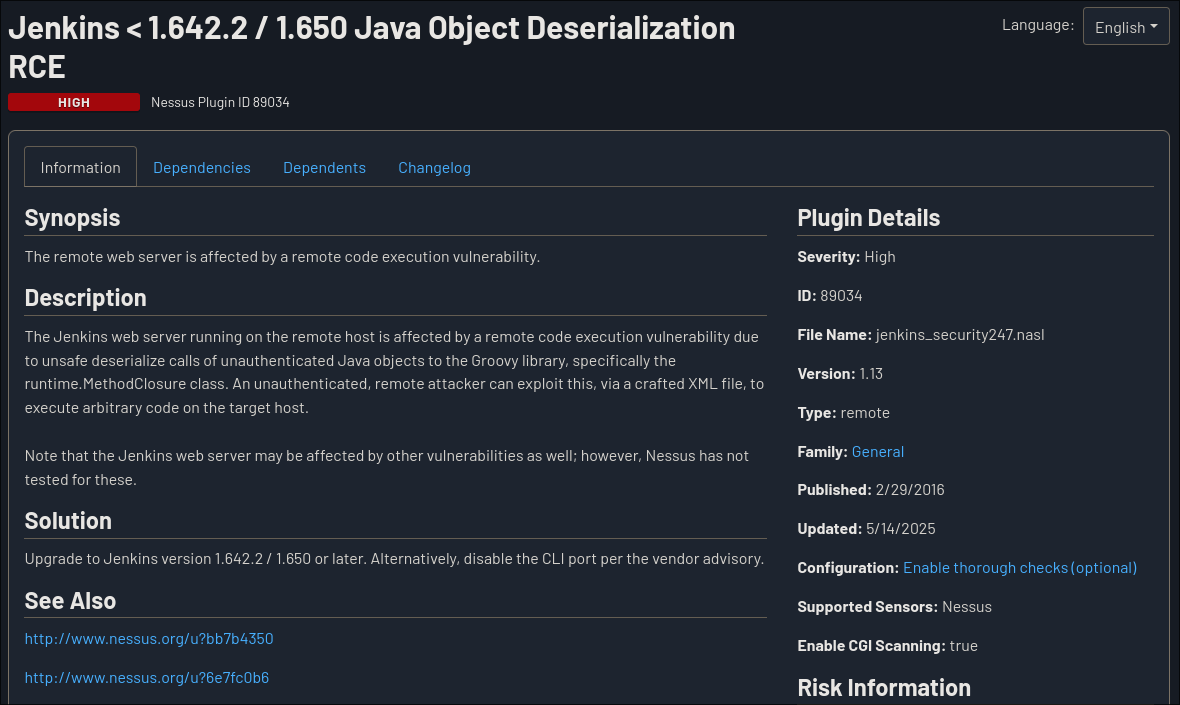Switch to the Dependents tab
This screenshot has width=1180, height=705.
324,168
